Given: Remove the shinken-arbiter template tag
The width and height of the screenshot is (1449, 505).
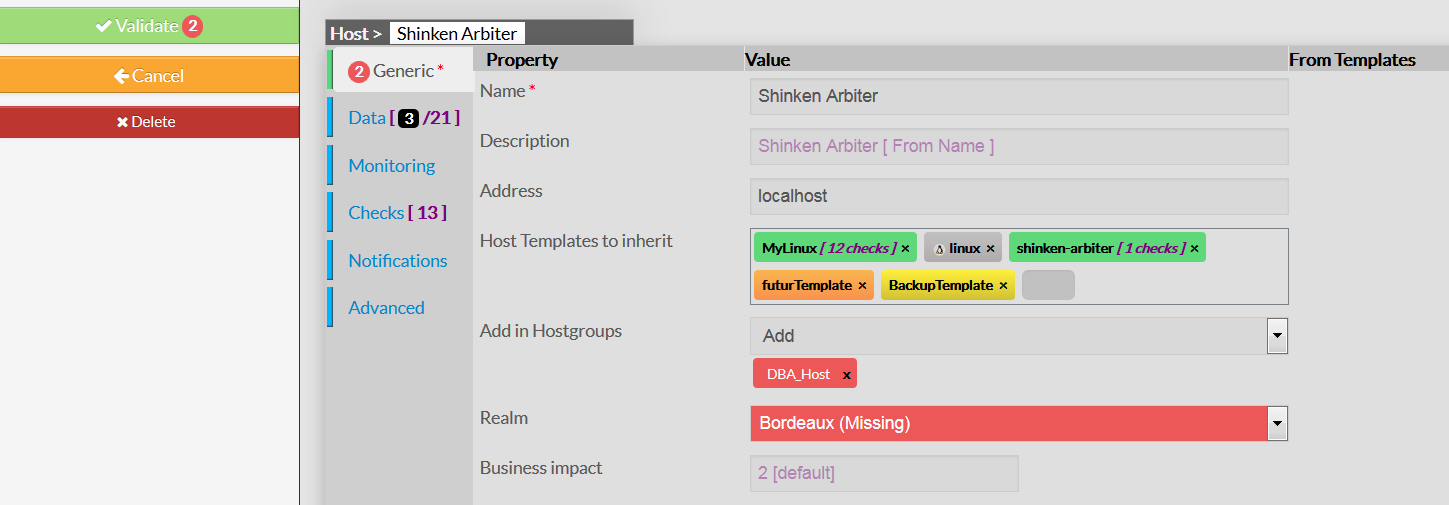Looking at the screenshot, I should [x=1194, y=248].
